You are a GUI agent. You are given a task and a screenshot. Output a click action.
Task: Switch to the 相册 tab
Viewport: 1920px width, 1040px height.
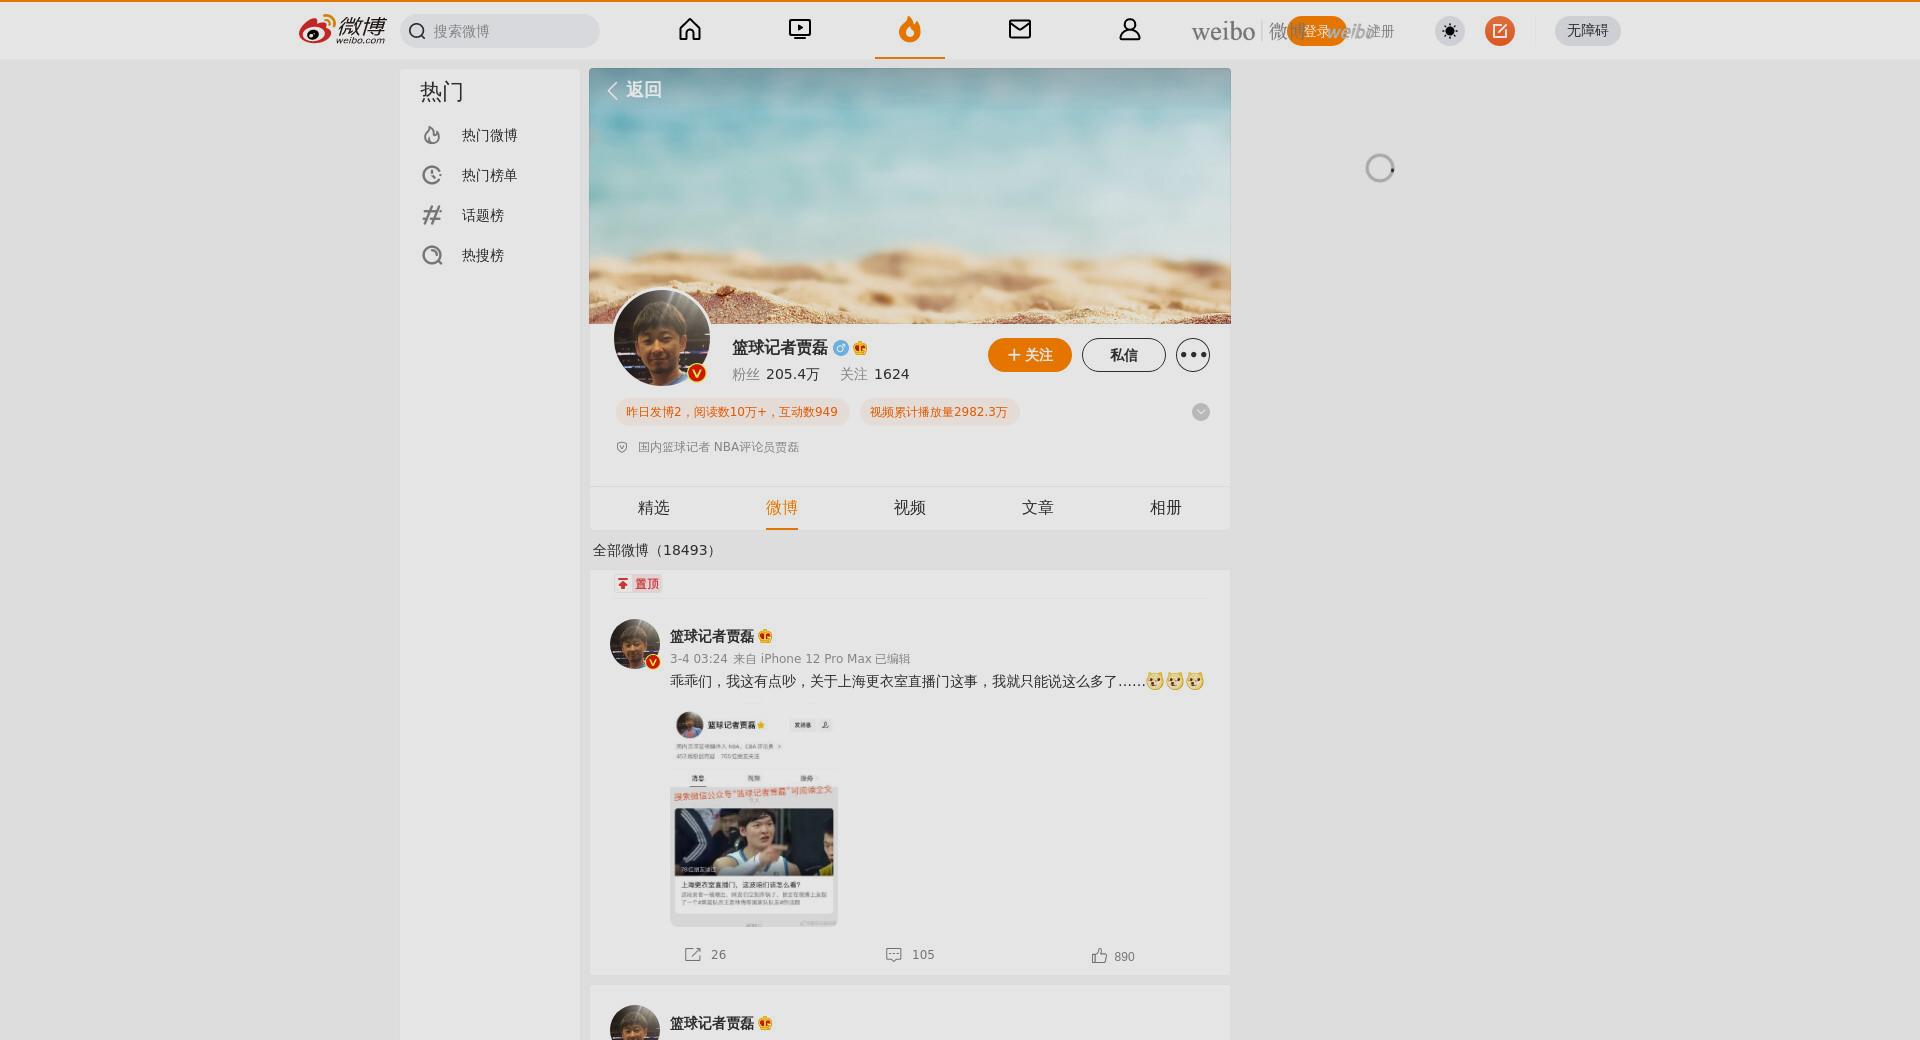(x=1166, y=508)
